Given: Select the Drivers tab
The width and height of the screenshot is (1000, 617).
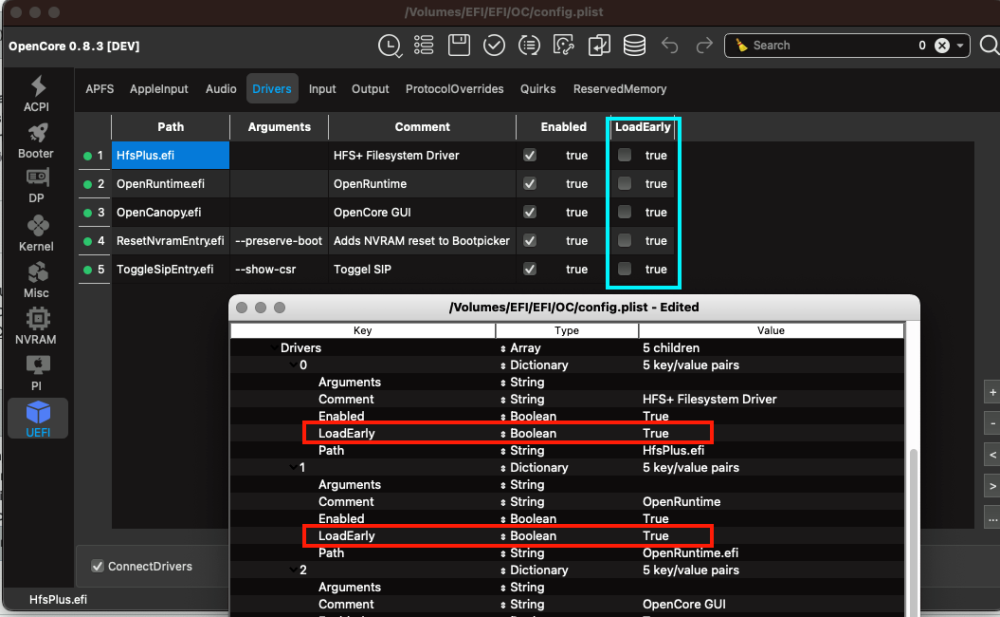Looking at the screenshot, I should (272, 89).
